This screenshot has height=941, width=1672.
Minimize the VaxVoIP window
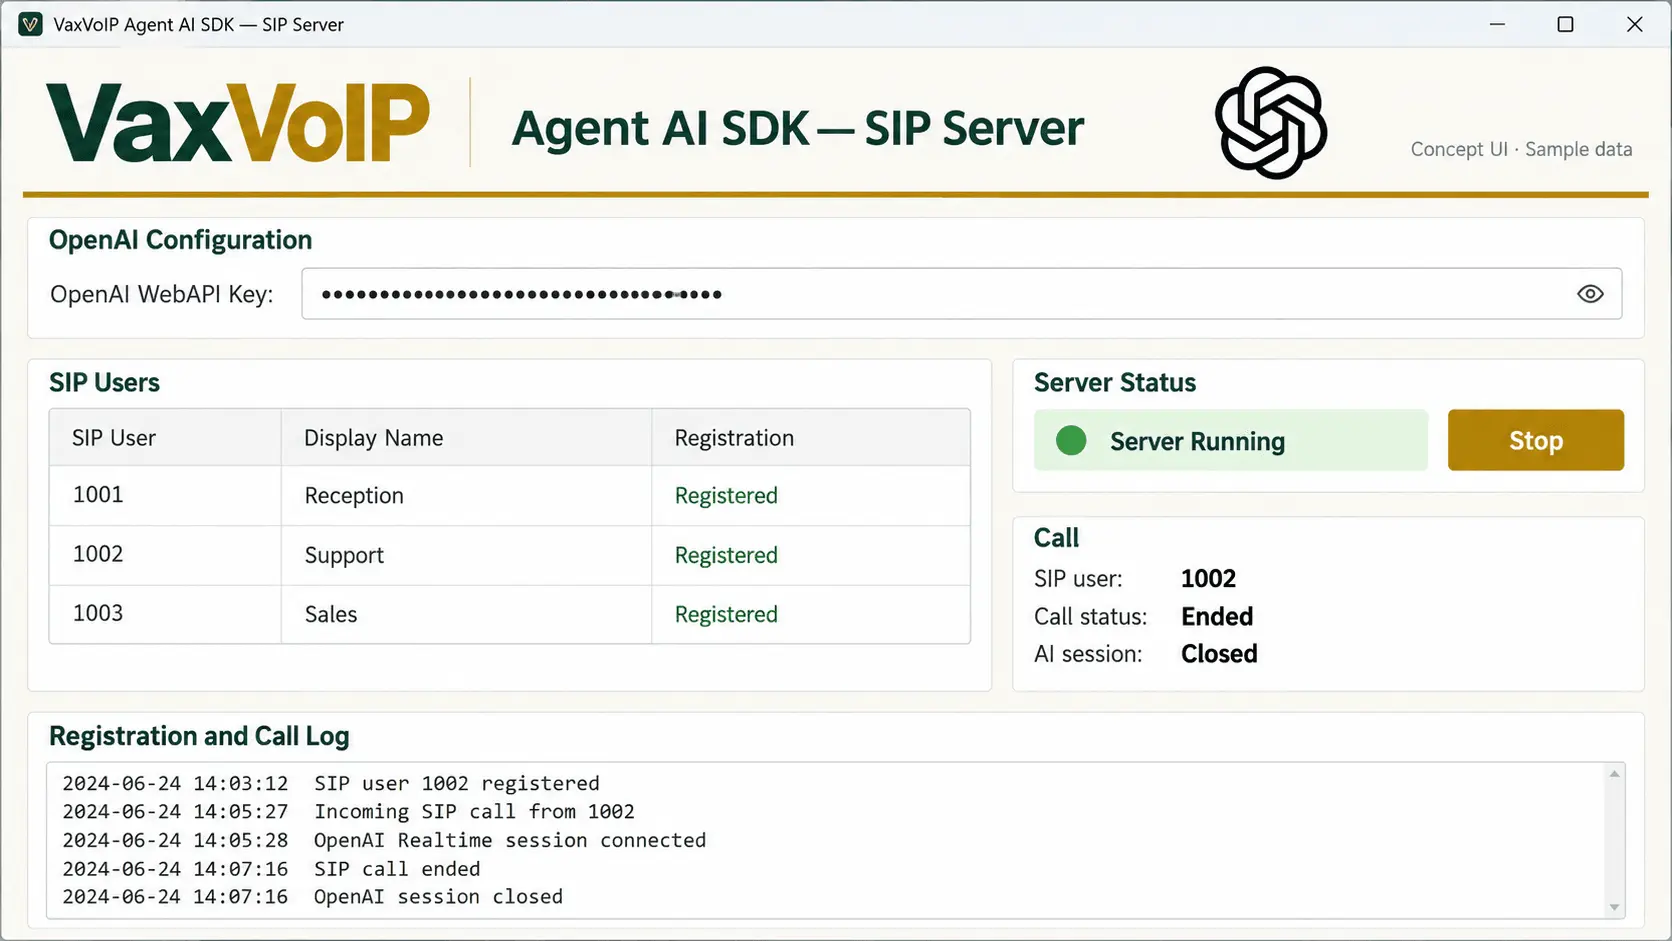1497,24
